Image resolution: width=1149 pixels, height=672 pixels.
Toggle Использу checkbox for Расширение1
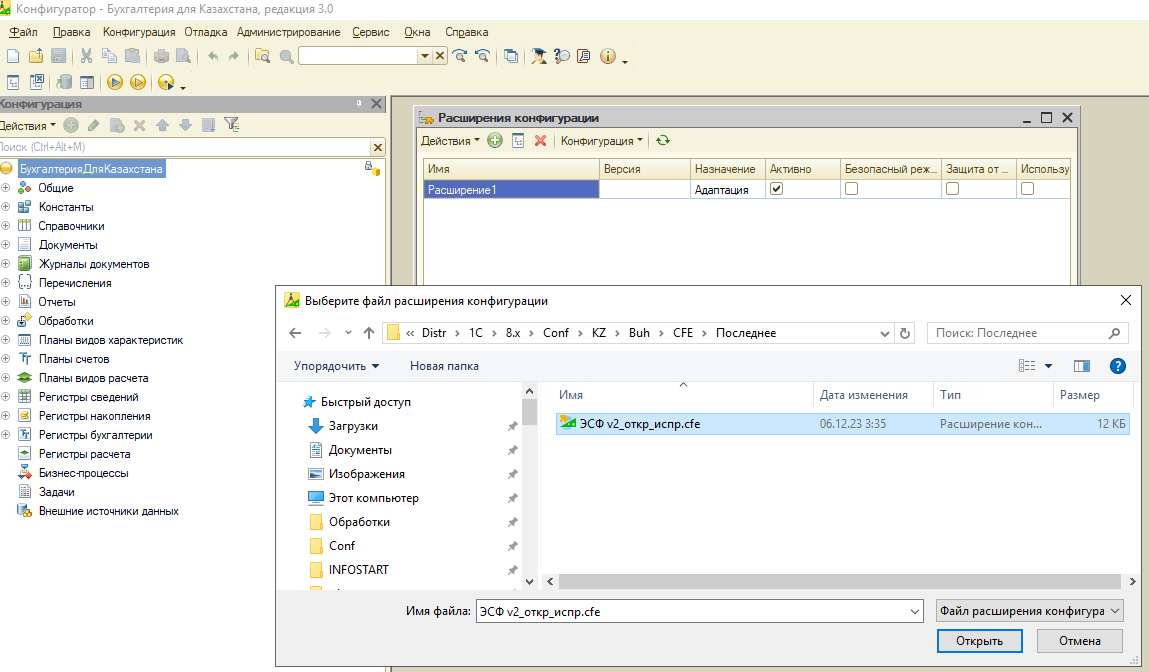1027,189
